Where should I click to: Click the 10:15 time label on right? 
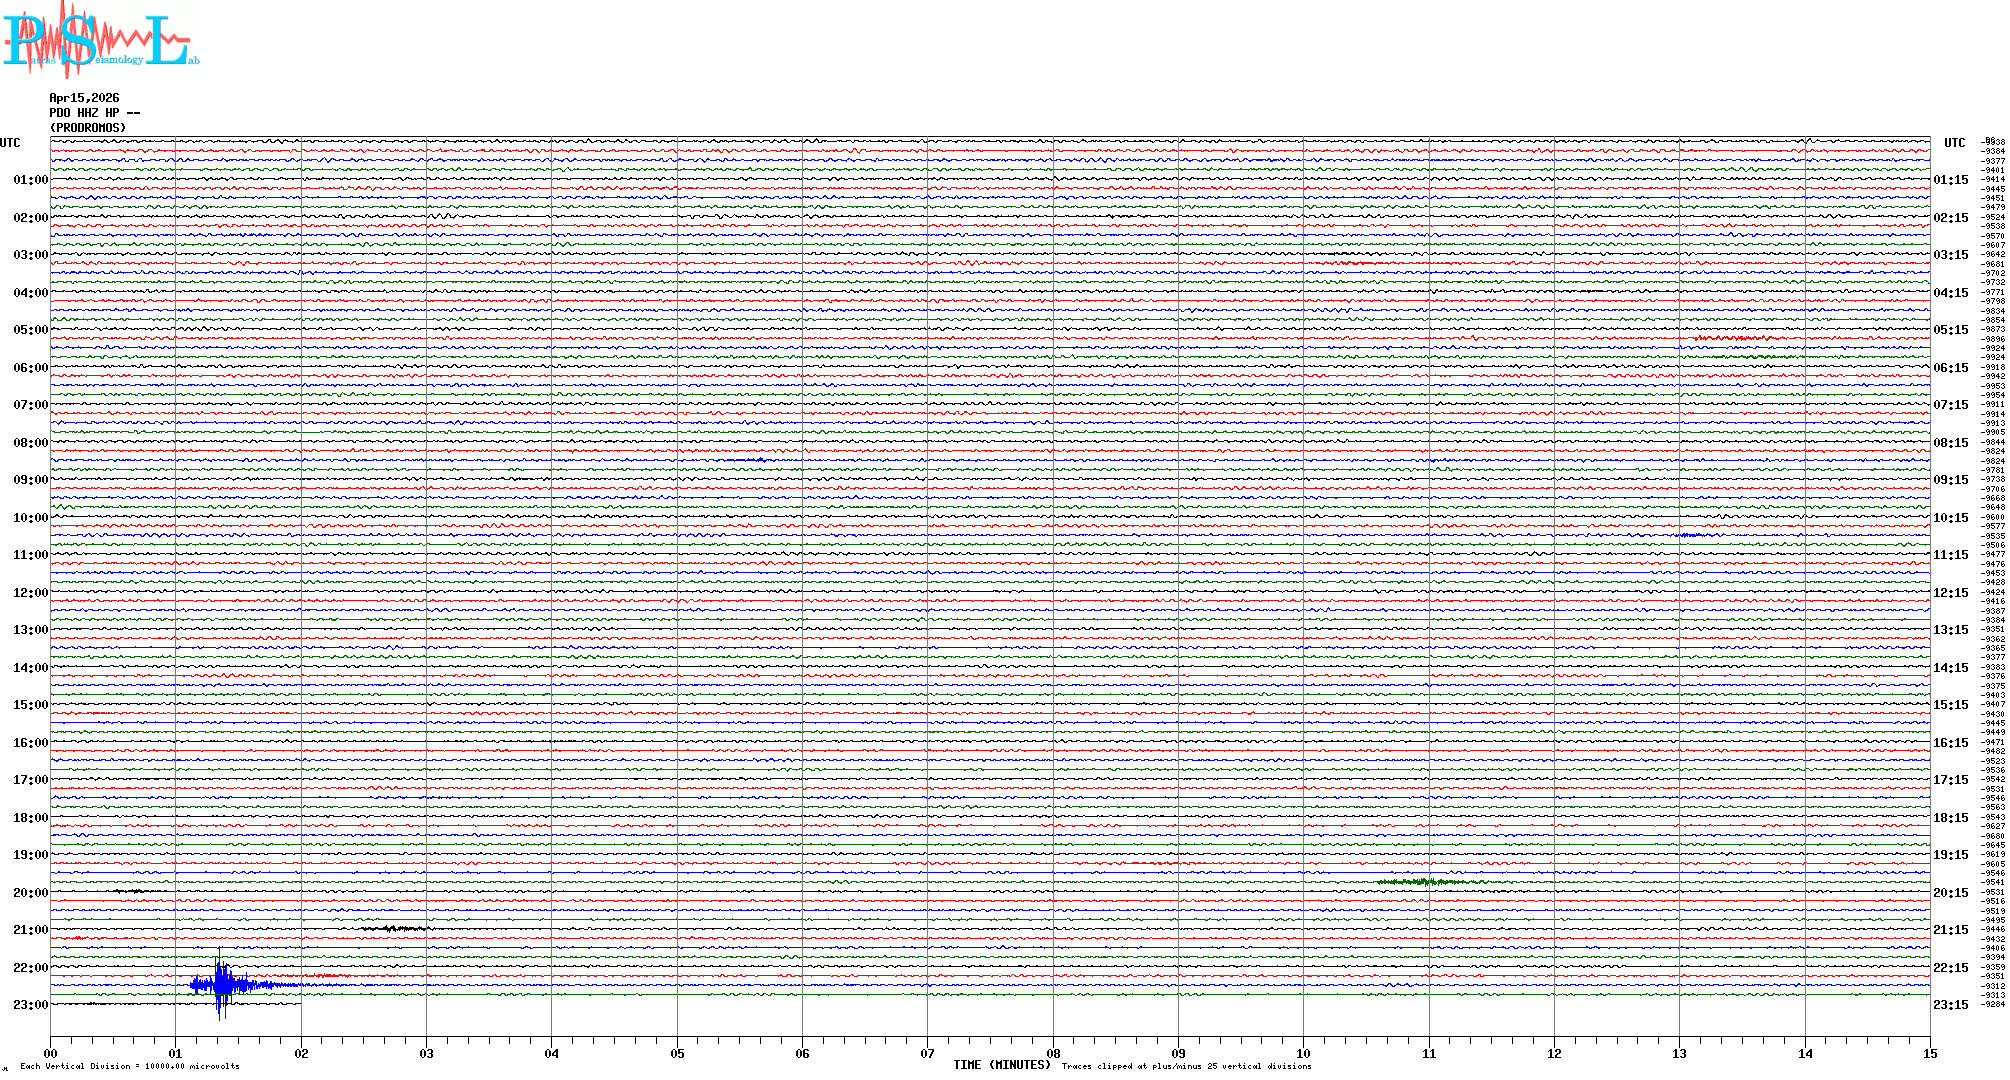(1950, 518)
